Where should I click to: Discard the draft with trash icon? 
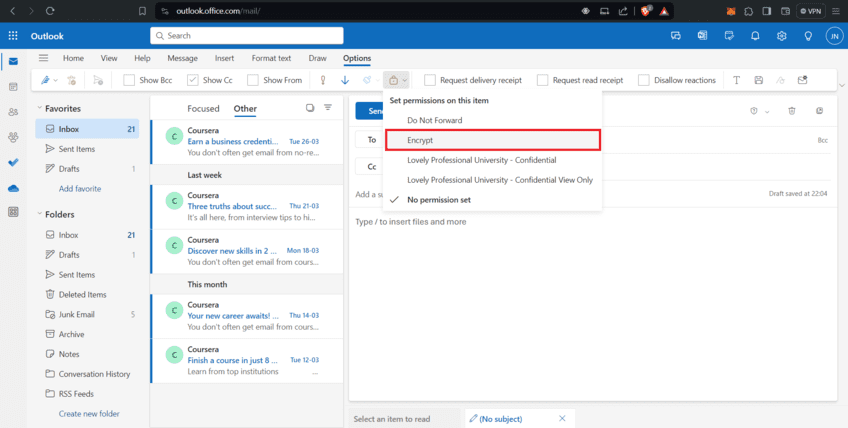pyautogui.click(x=792, y=111)
